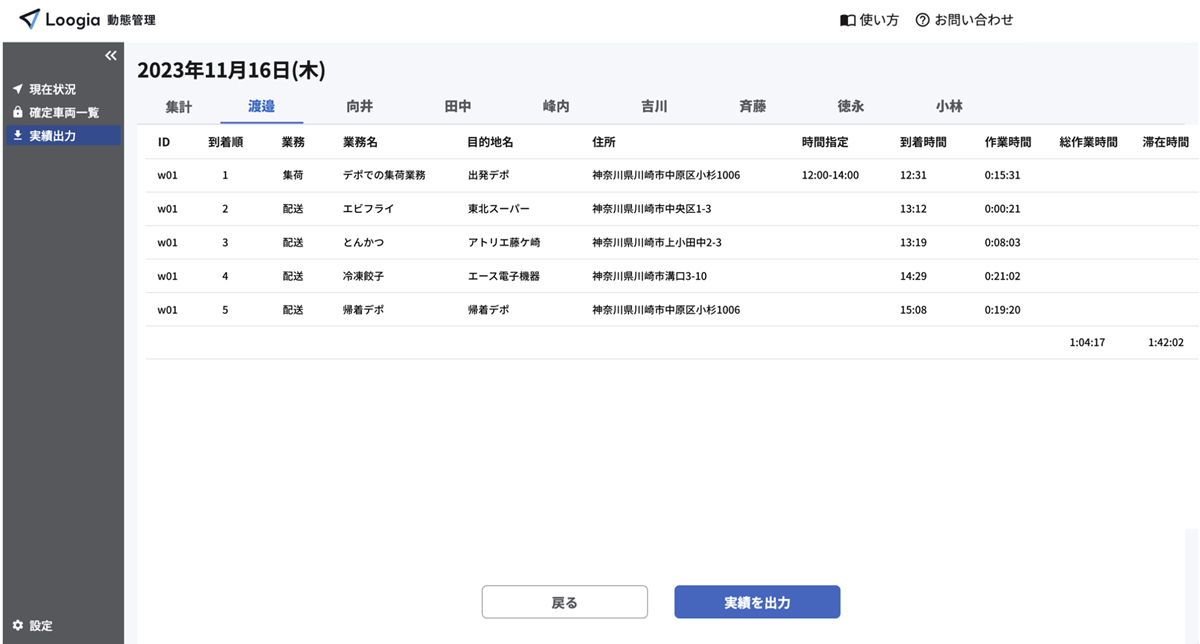This screenshot has height=644, width=1200.
Task: Open the 小林 tab
Action: (949, 106)
